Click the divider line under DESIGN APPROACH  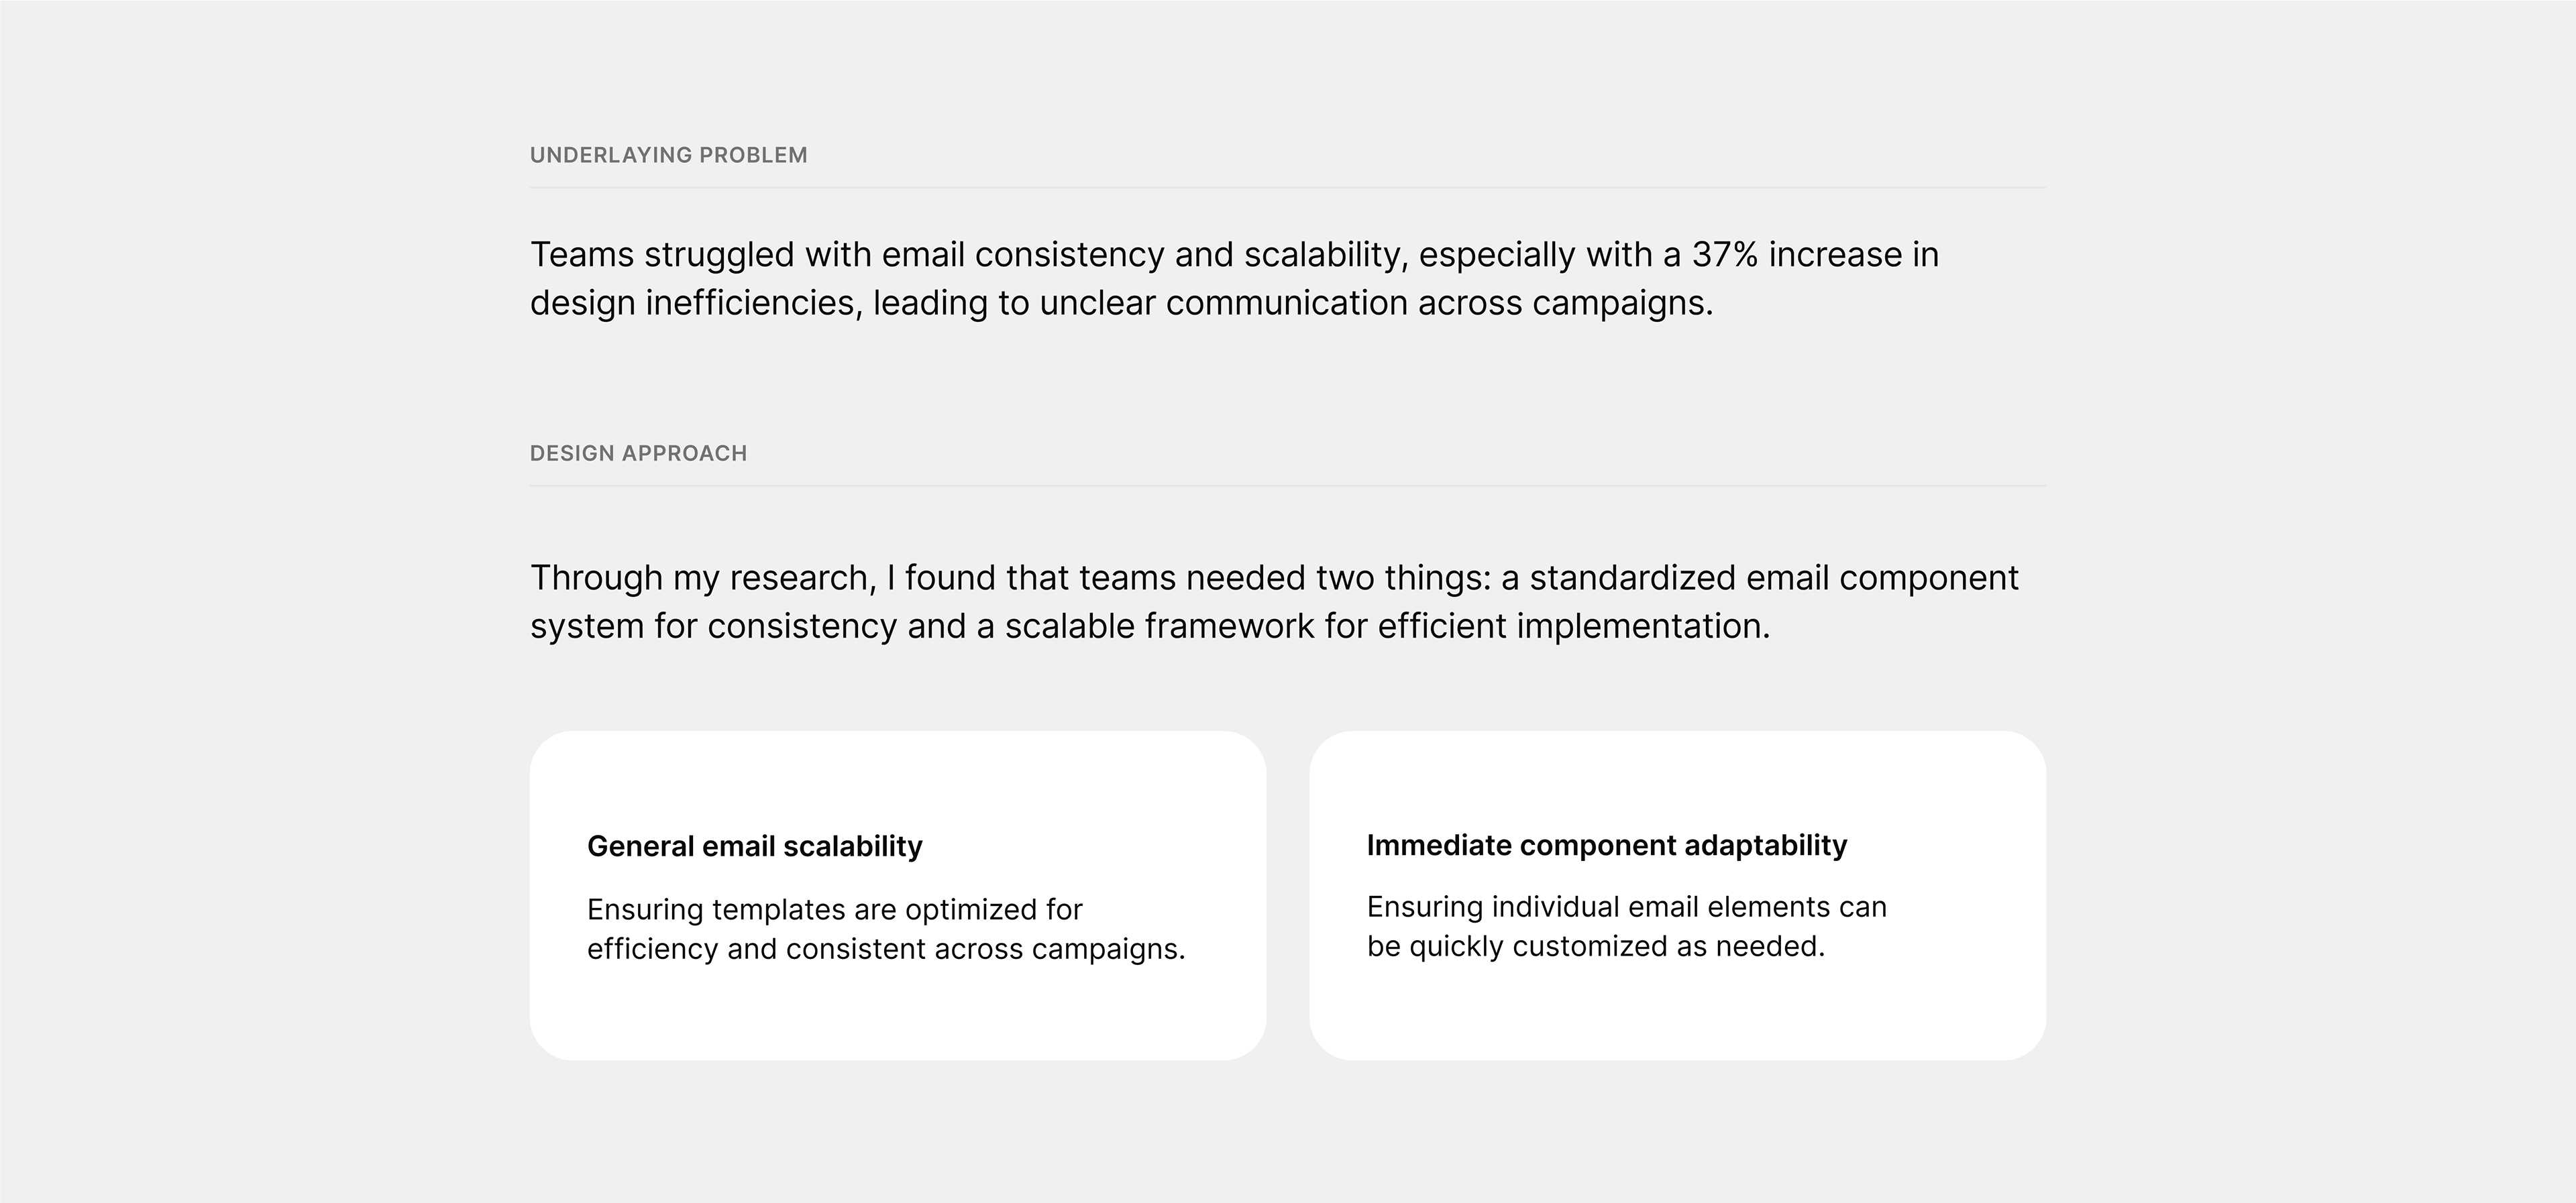click(1288, 486)
